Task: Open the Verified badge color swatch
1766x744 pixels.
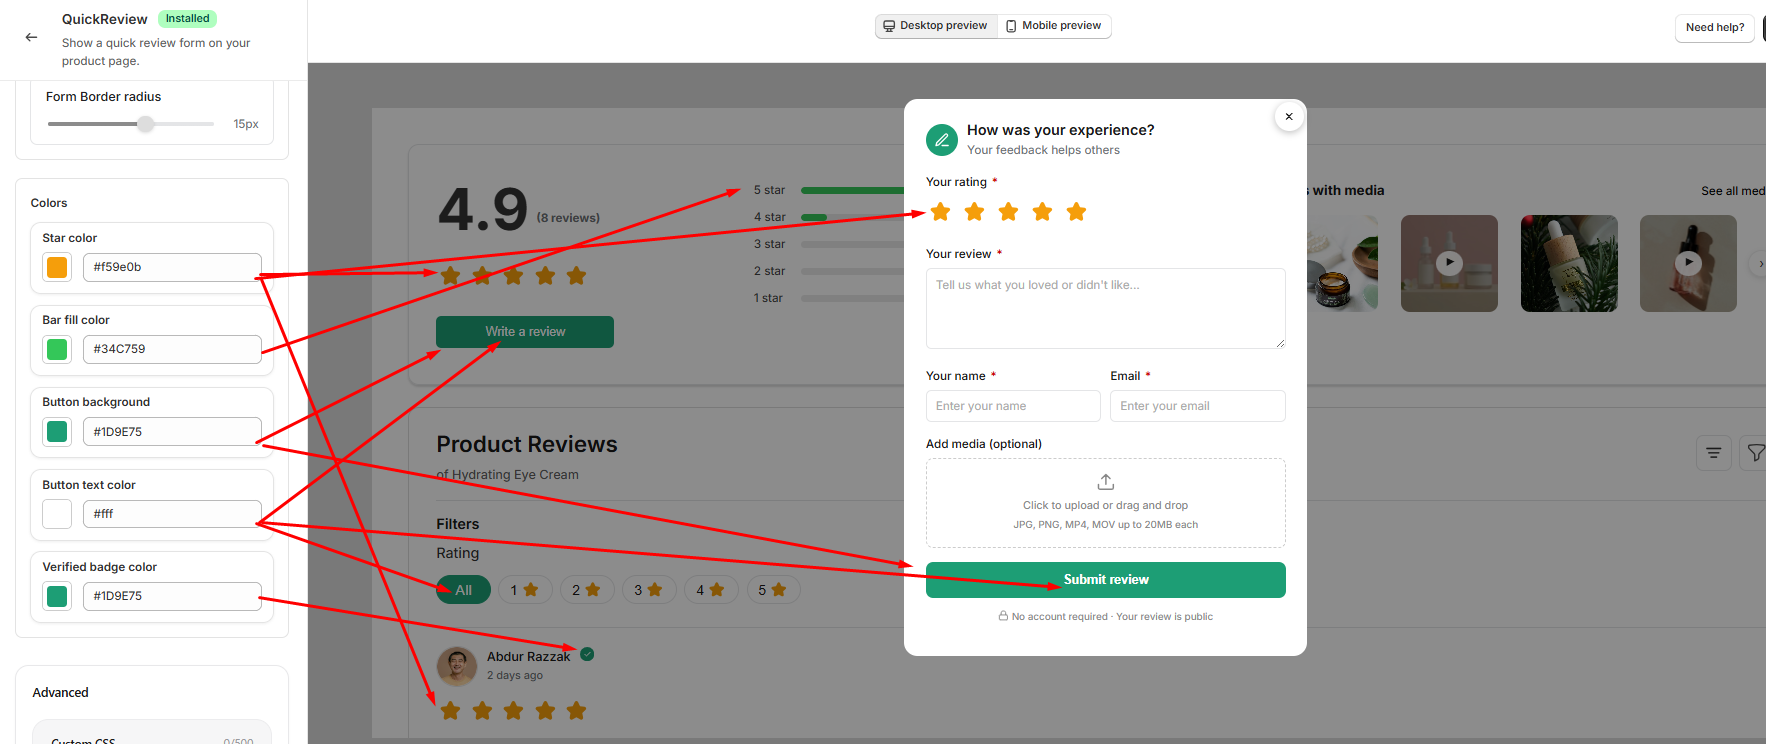Action: [57, 596]
